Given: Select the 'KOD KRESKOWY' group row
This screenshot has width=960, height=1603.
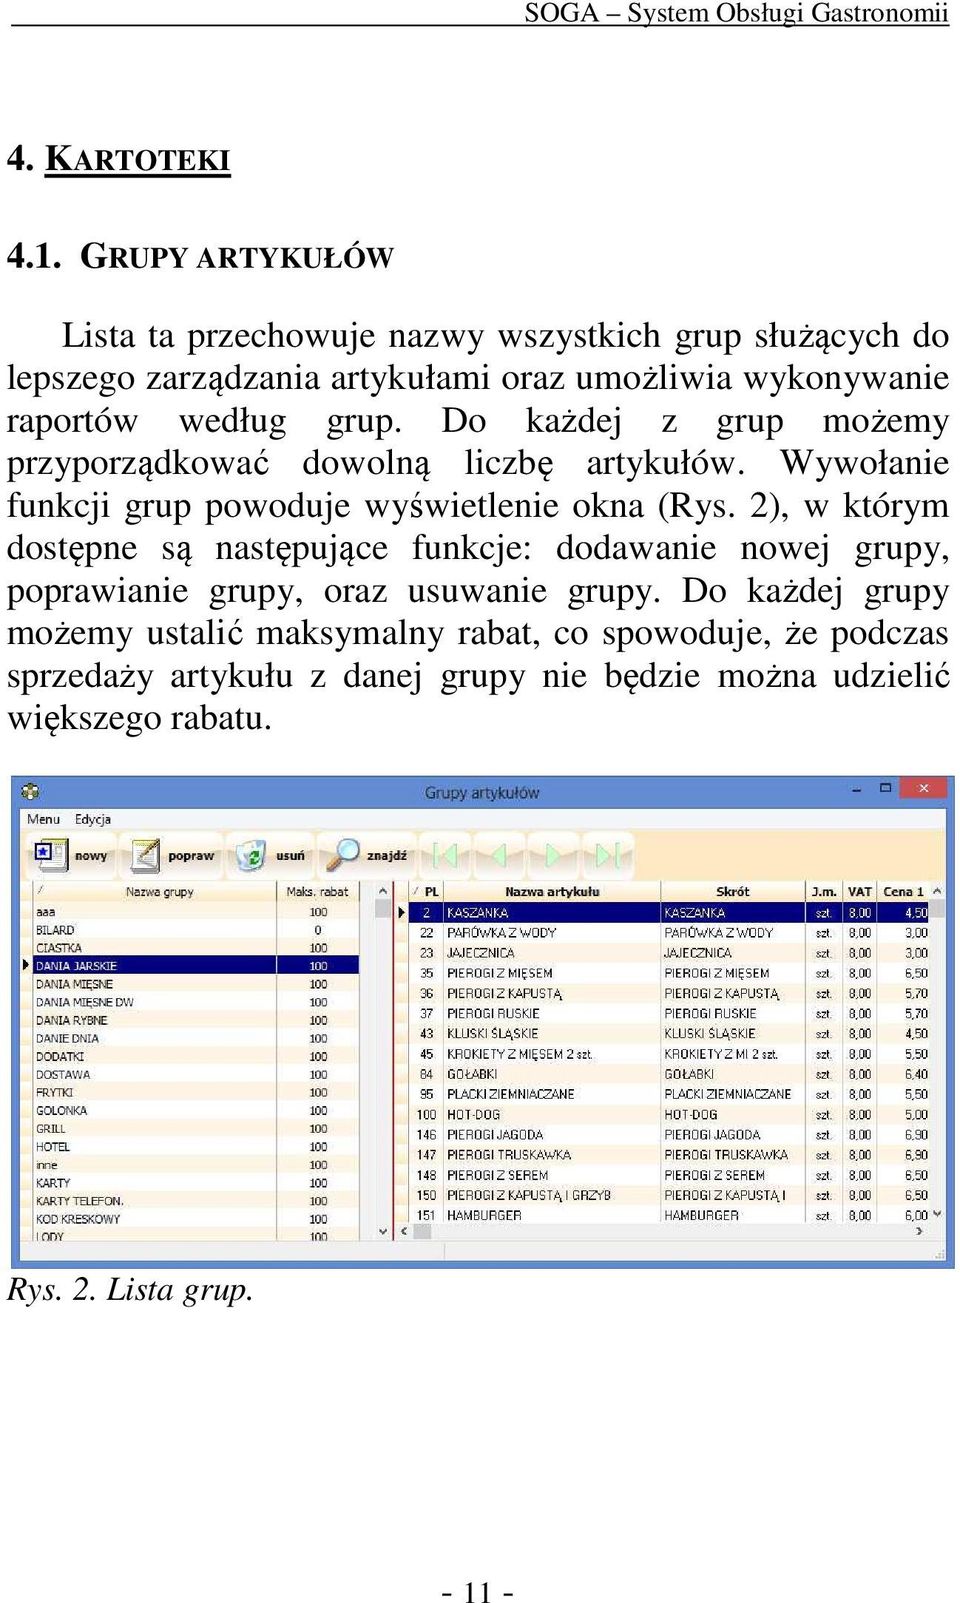Looking at the screenshot, I should coord(195,1219).
